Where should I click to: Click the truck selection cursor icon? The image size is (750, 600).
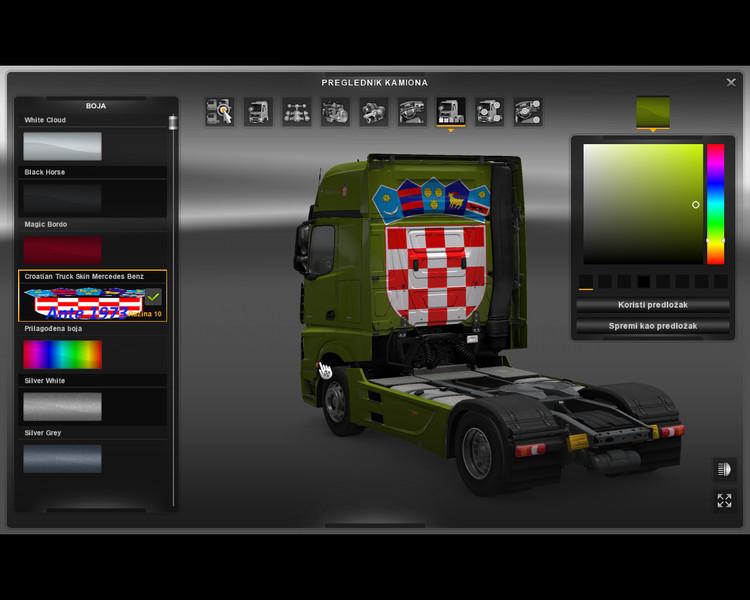219,112
